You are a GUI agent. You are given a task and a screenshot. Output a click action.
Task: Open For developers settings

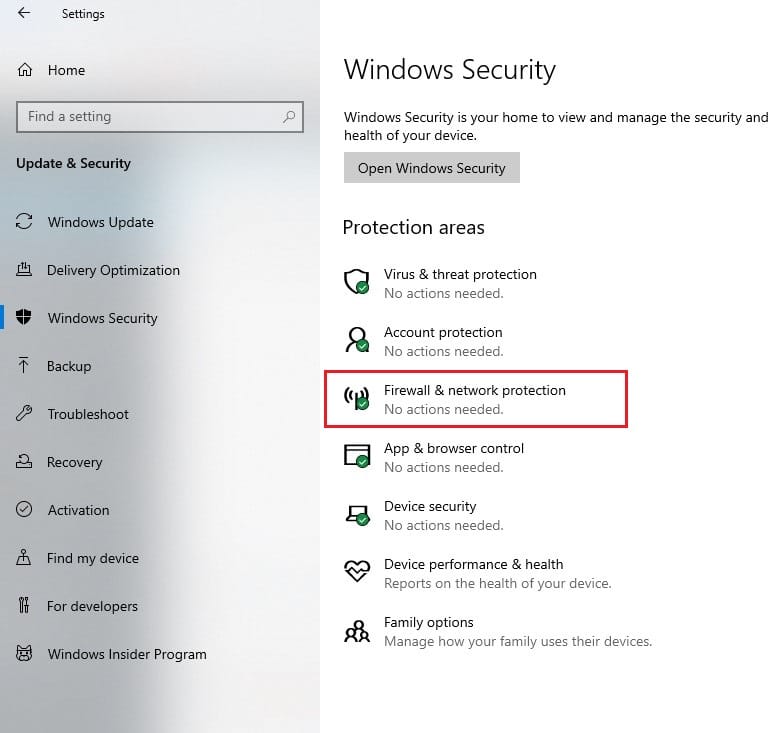(159, 606)
